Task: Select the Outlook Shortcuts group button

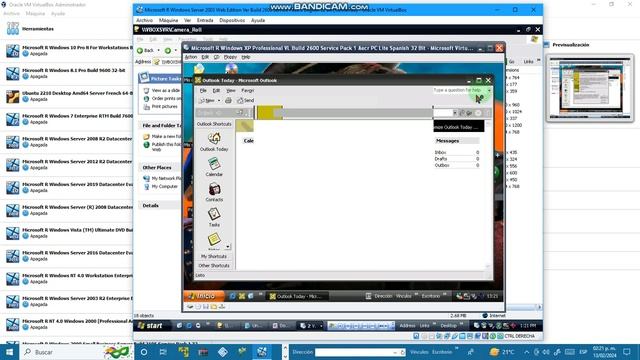Action: pos(214,124)
